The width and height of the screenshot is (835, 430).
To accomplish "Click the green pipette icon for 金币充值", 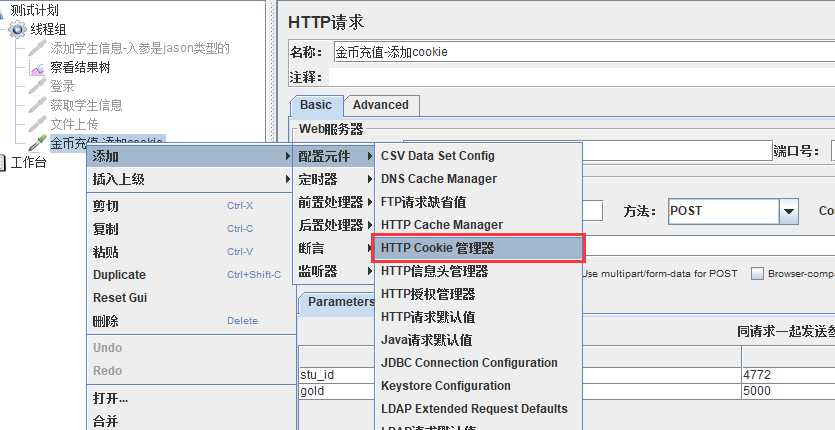I will (x=37, y=143).
